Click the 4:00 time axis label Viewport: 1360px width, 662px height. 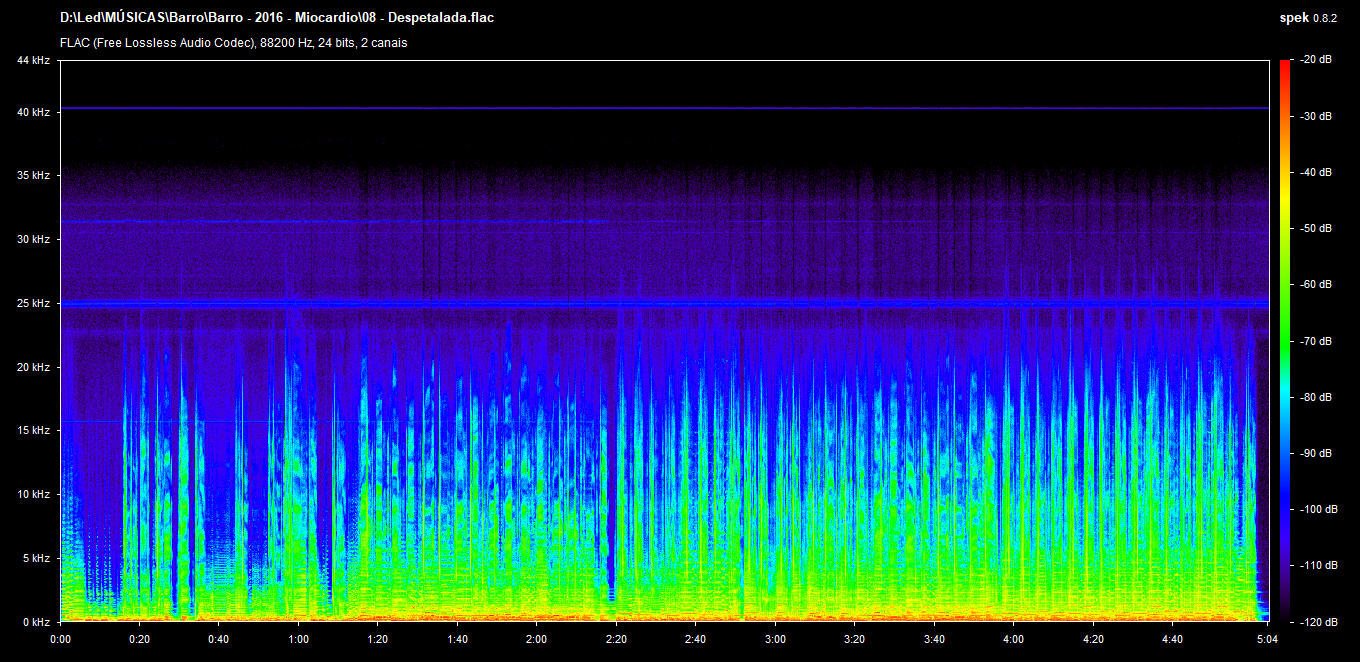pyautogui.click(x=1014, y=638)
